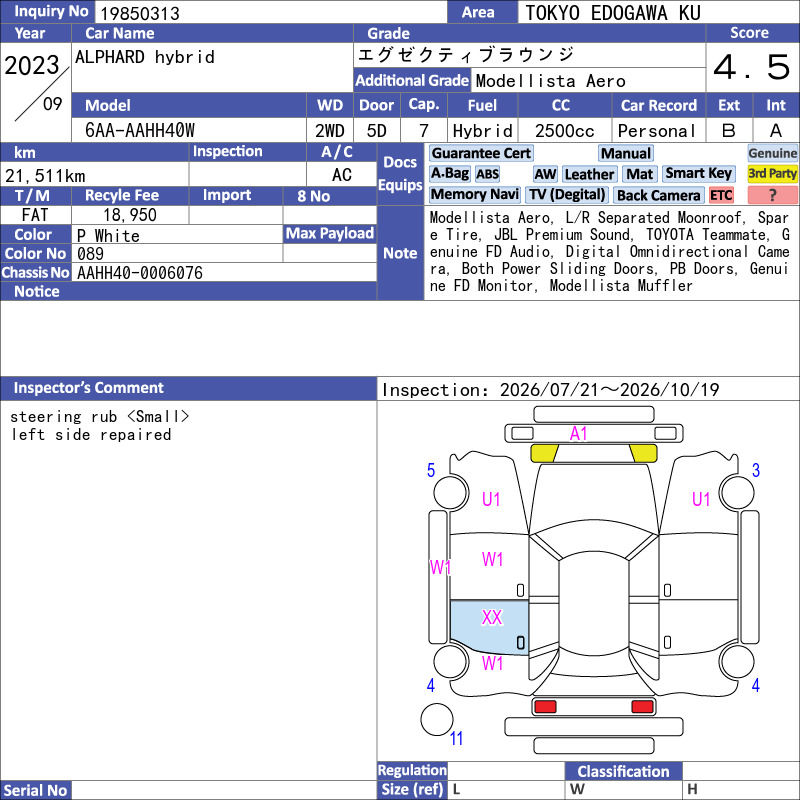The height and width of the screenshot is (800, 800).
Task: Click the Japanese grade name text
Action: pyautogui.click(x=466, y=55)
